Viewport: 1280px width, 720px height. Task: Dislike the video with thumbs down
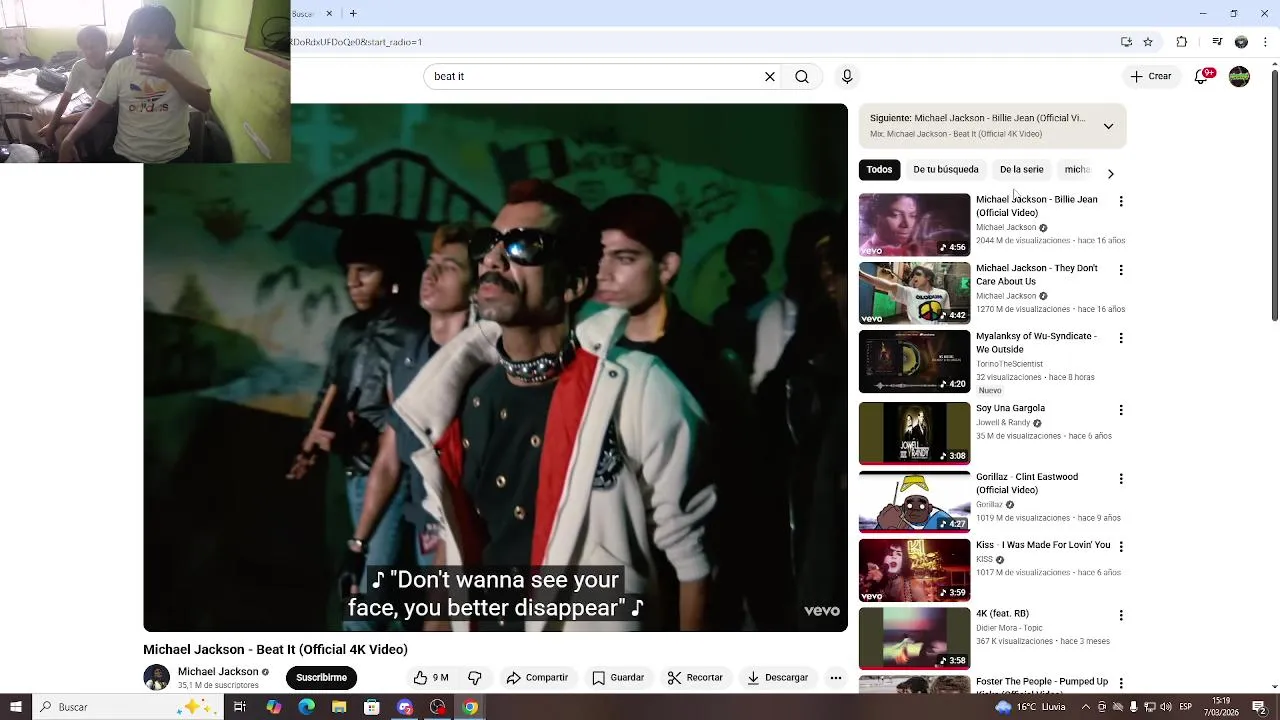476,677
